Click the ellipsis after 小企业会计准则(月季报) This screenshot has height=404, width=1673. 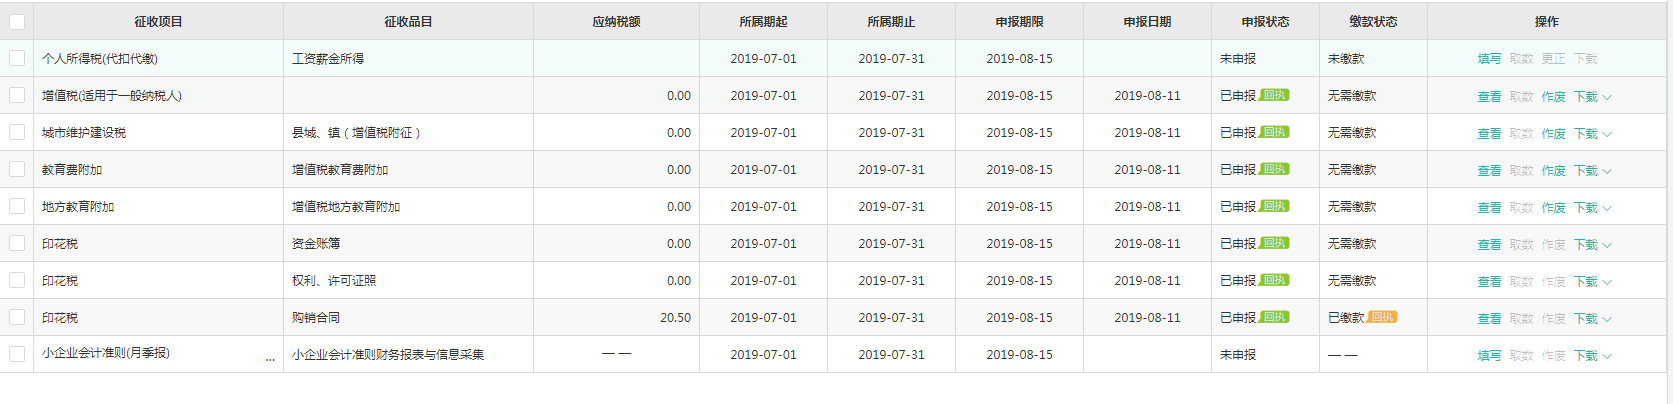tap(270, 357)
